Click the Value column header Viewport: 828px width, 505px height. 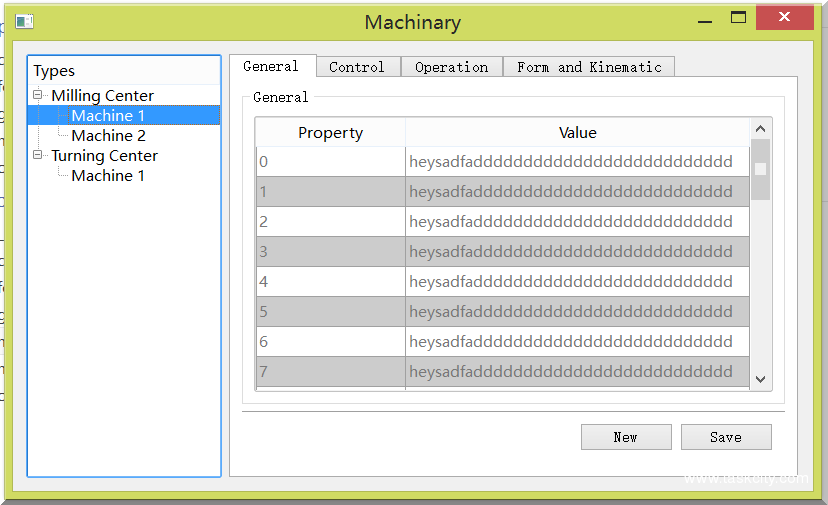click(x=578, y=132)
